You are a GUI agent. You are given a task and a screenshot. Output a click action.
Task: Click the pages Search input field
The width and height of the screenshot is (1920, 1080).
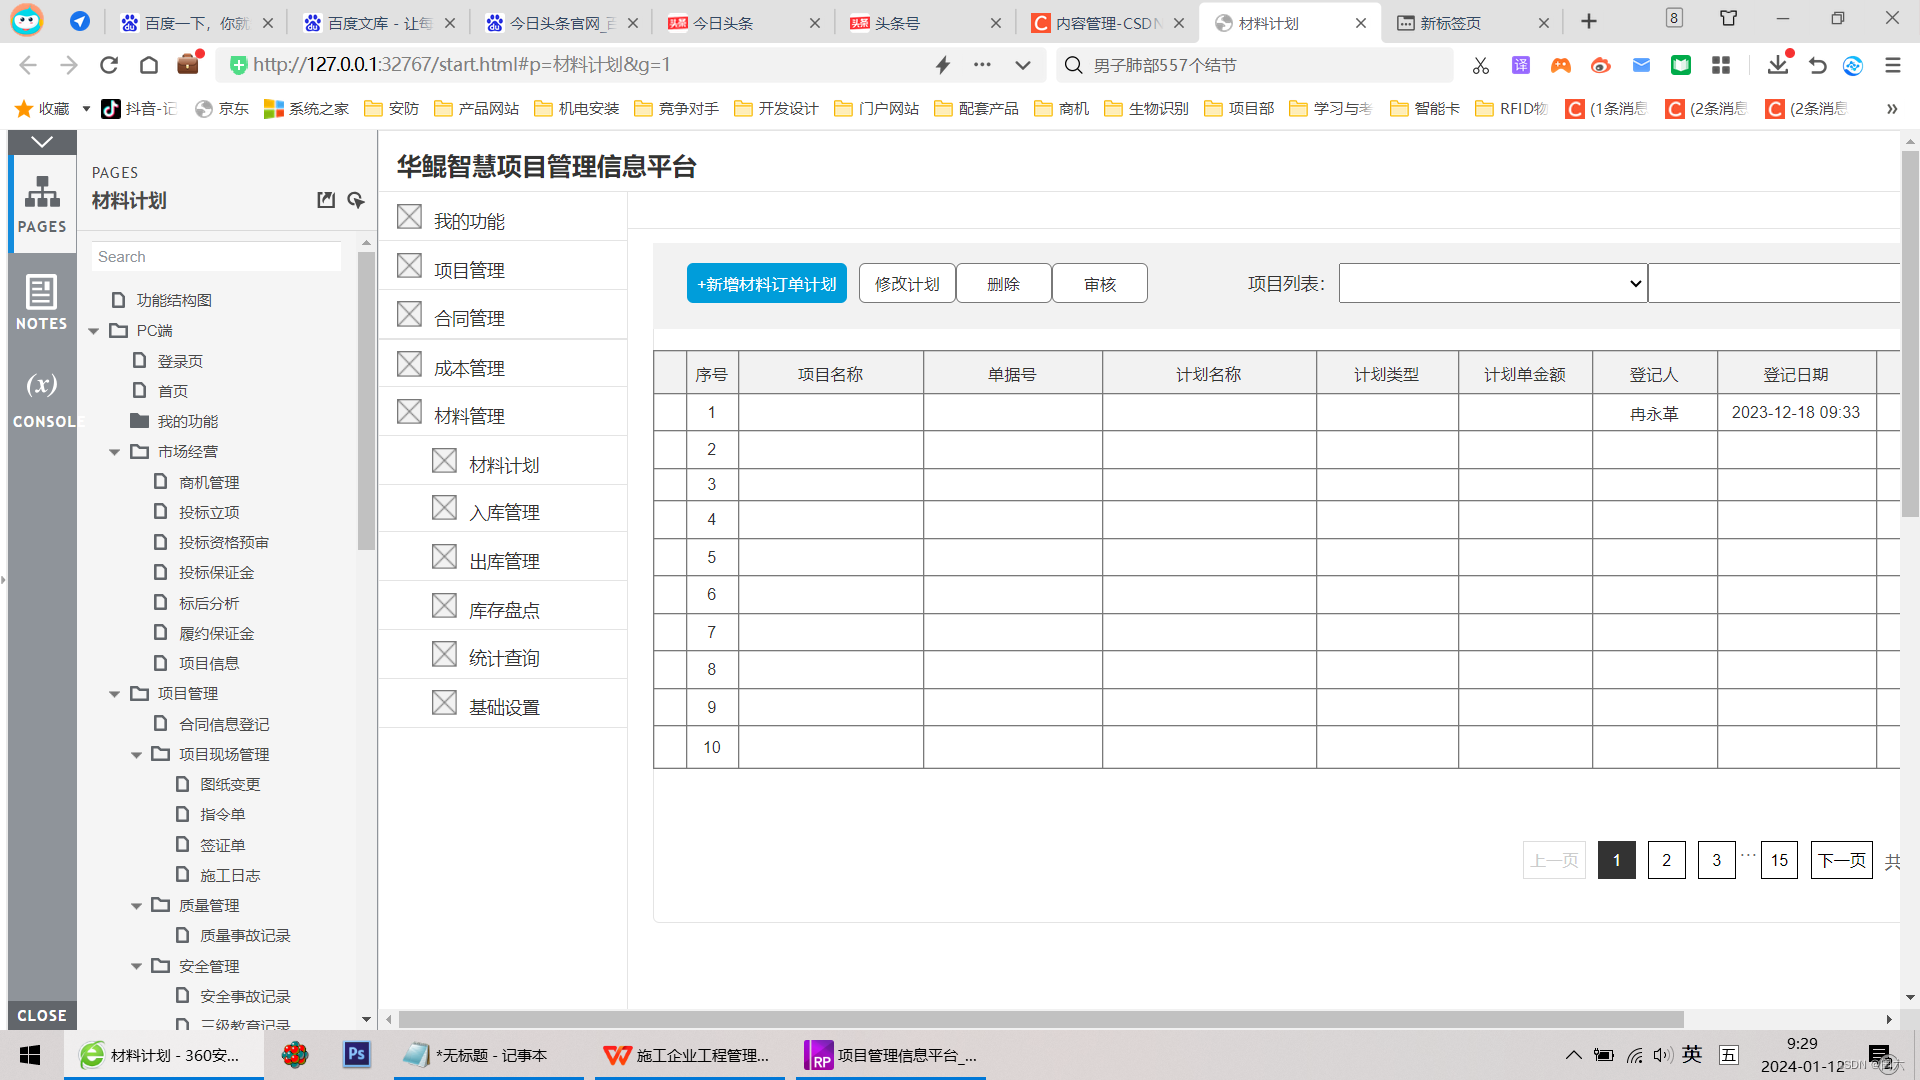[x=216, y=257]
